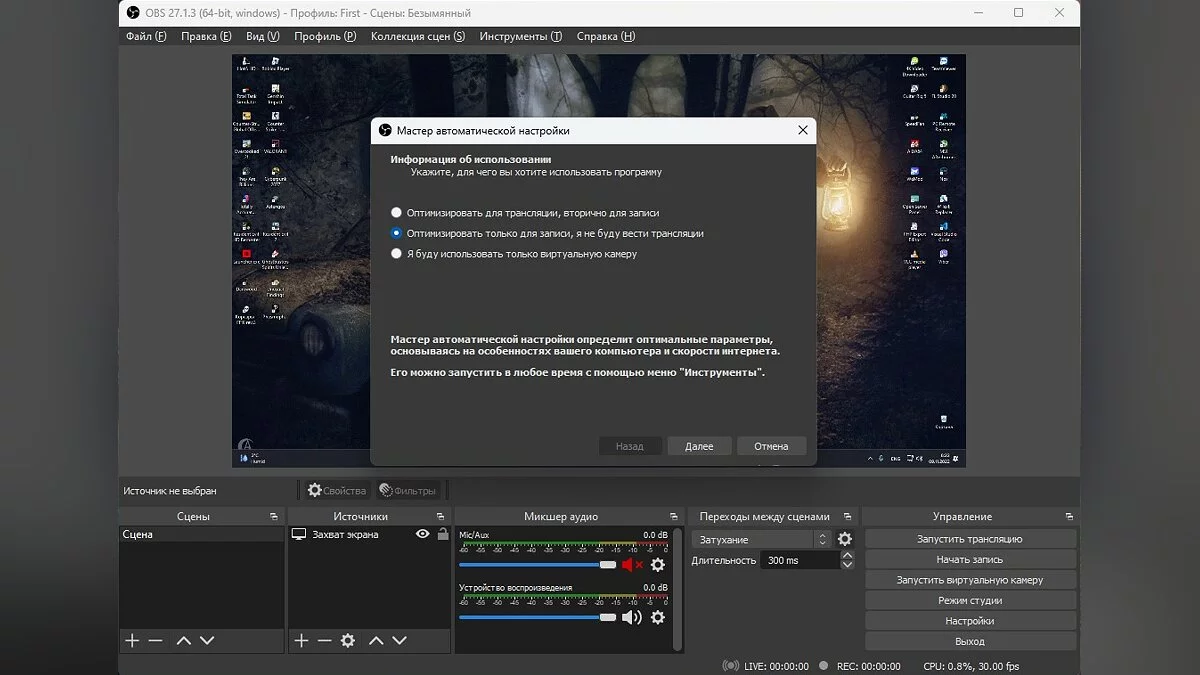The image size is (1200, 675).
Task: Move source up in Источники panel
Action: coord(376,640)
